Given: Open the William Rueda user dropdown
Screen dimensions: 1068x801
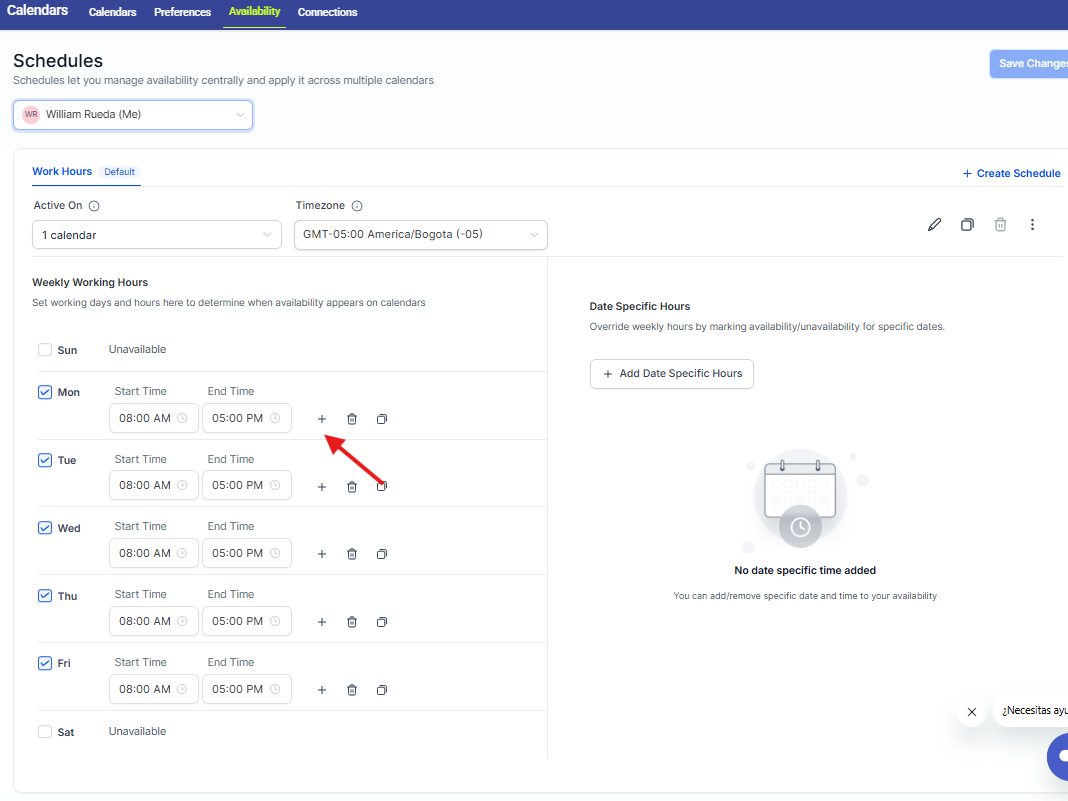Looking at the screenshot, I should click(x=133, y=115).
